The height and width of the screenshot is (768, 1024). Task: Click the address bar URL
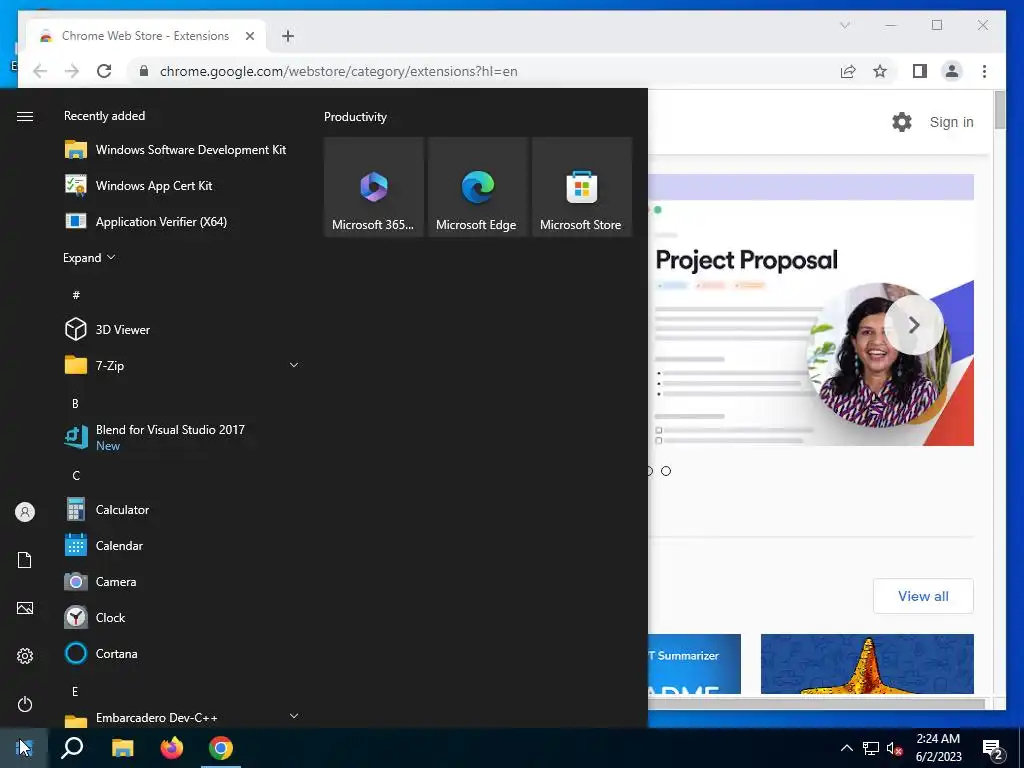(x=338, y=71)
